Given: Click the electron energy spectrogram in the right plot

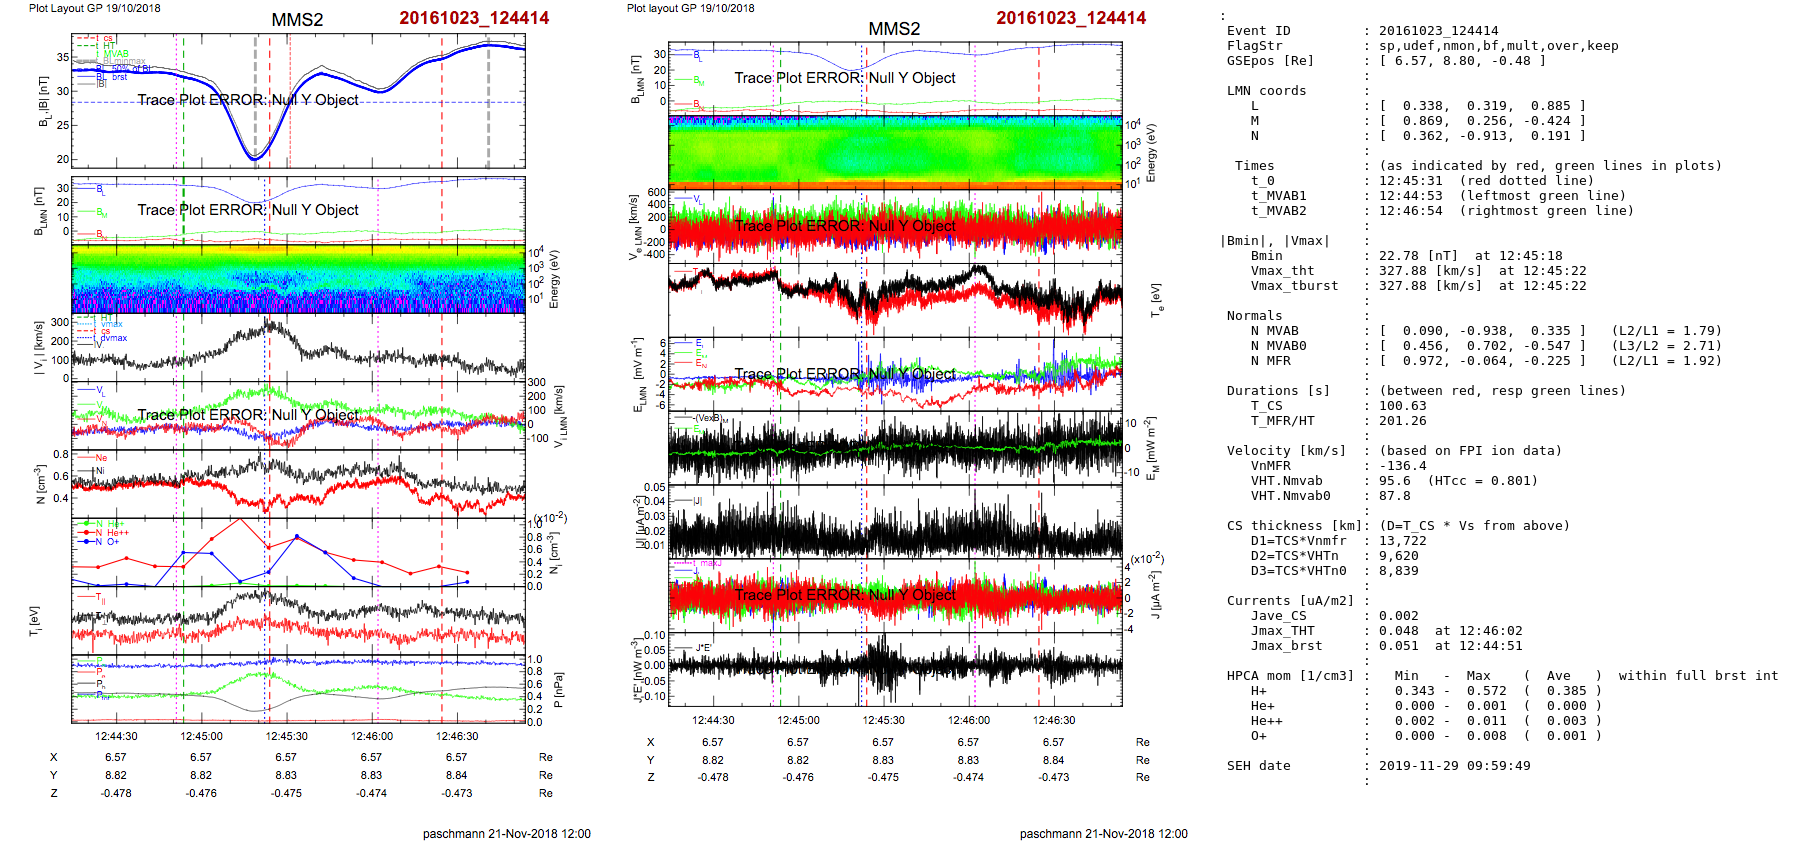Looking at the screenshot, I should (895, 152).
